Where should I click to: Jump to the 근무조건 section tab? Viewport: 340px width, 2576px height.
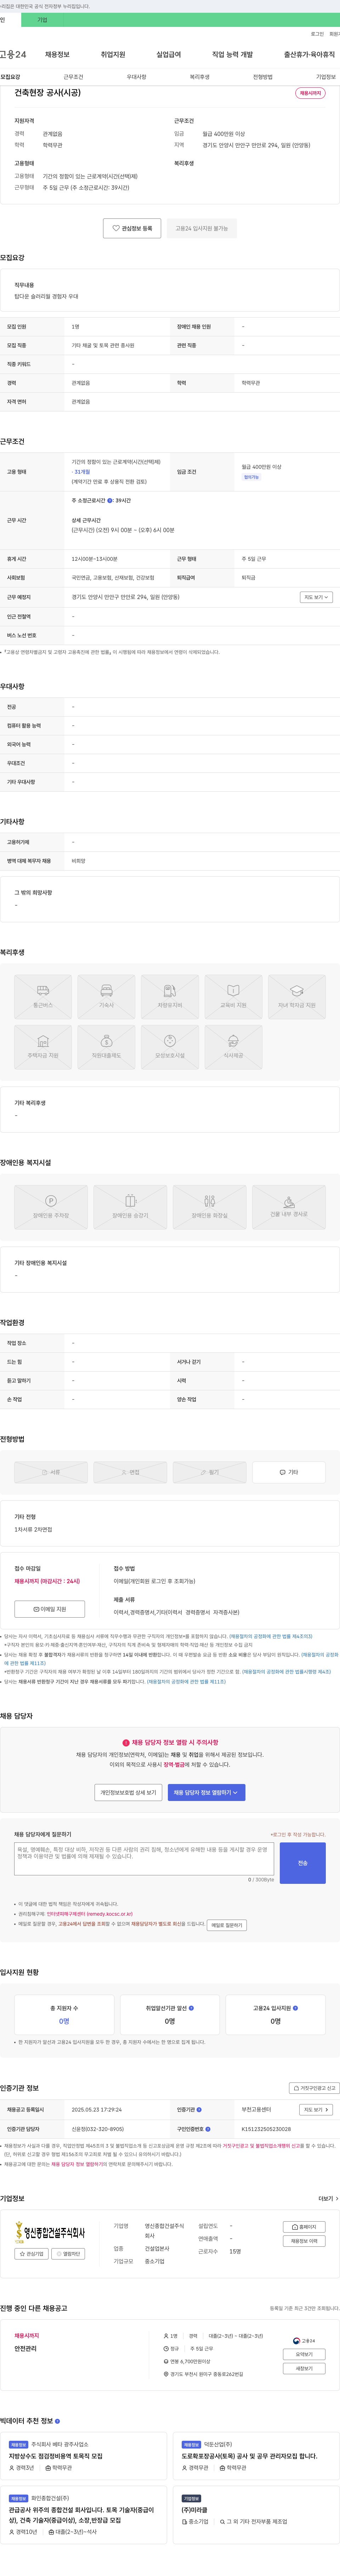[73, 77]
